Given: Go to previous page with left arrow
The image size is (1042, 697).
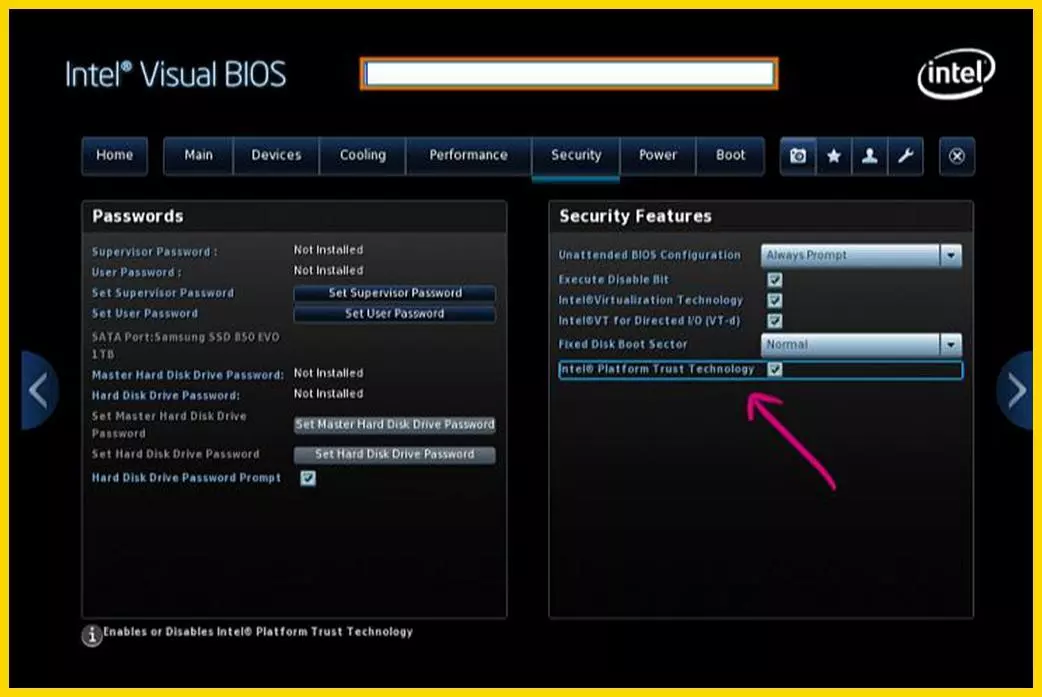Looking at the screenshot, I should coord(39,391).
